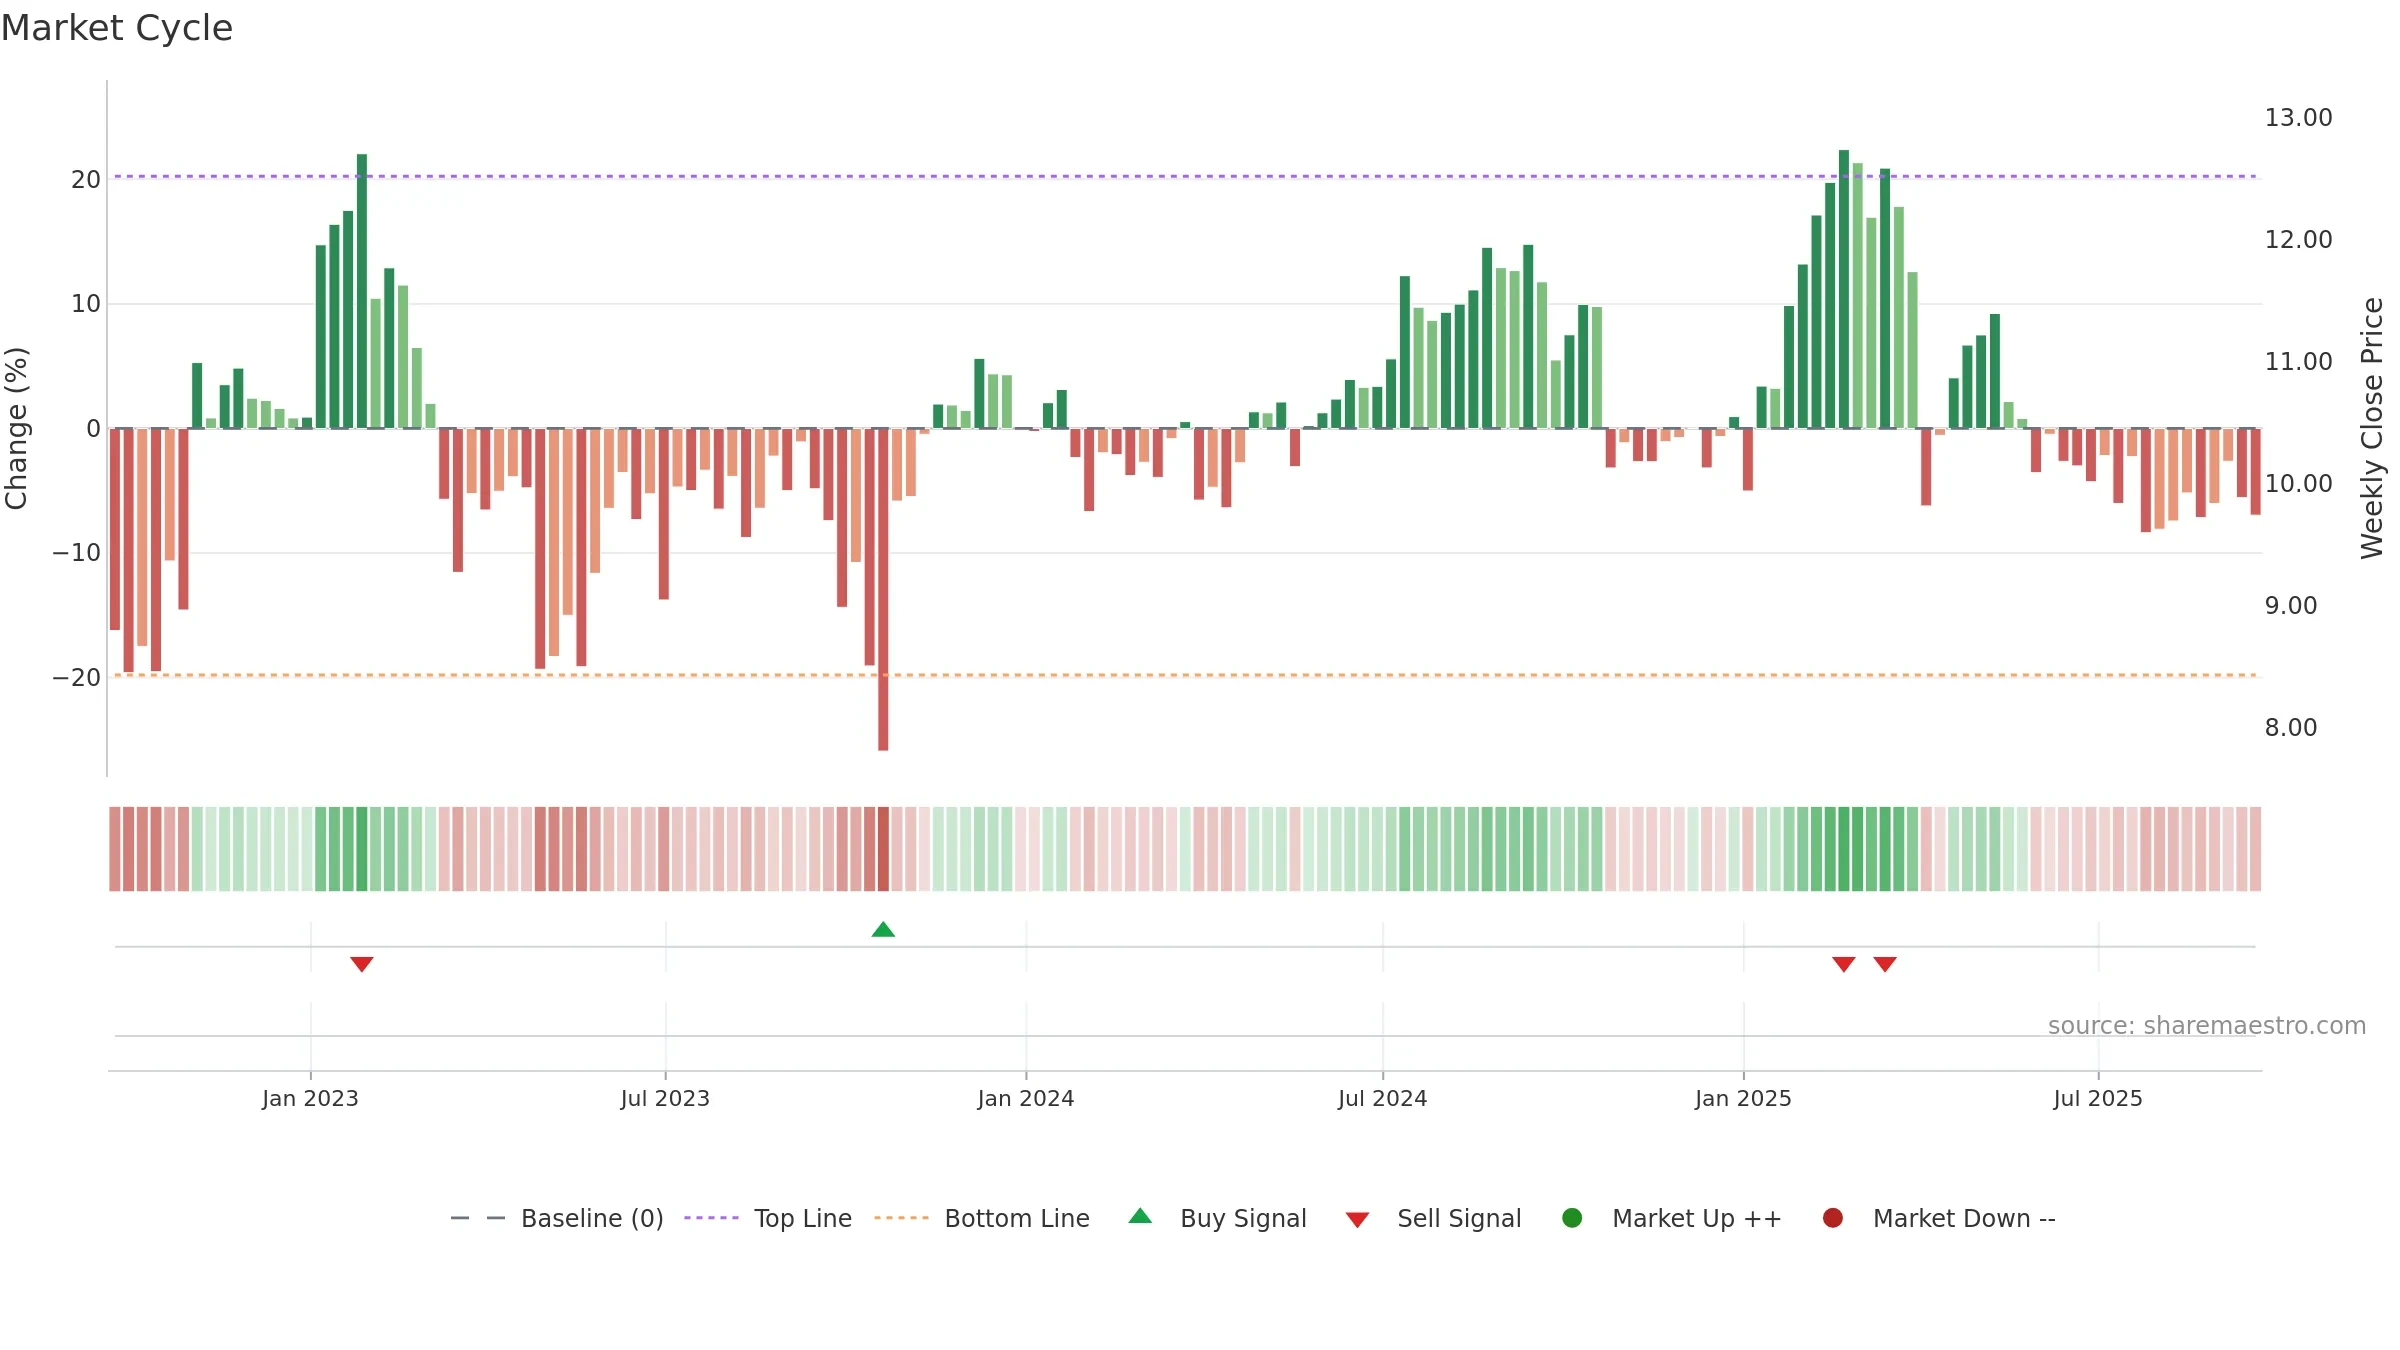Click the Sell Signal marker near Jan 2023
This screenshot has height=1350, width=2400.
362,964
